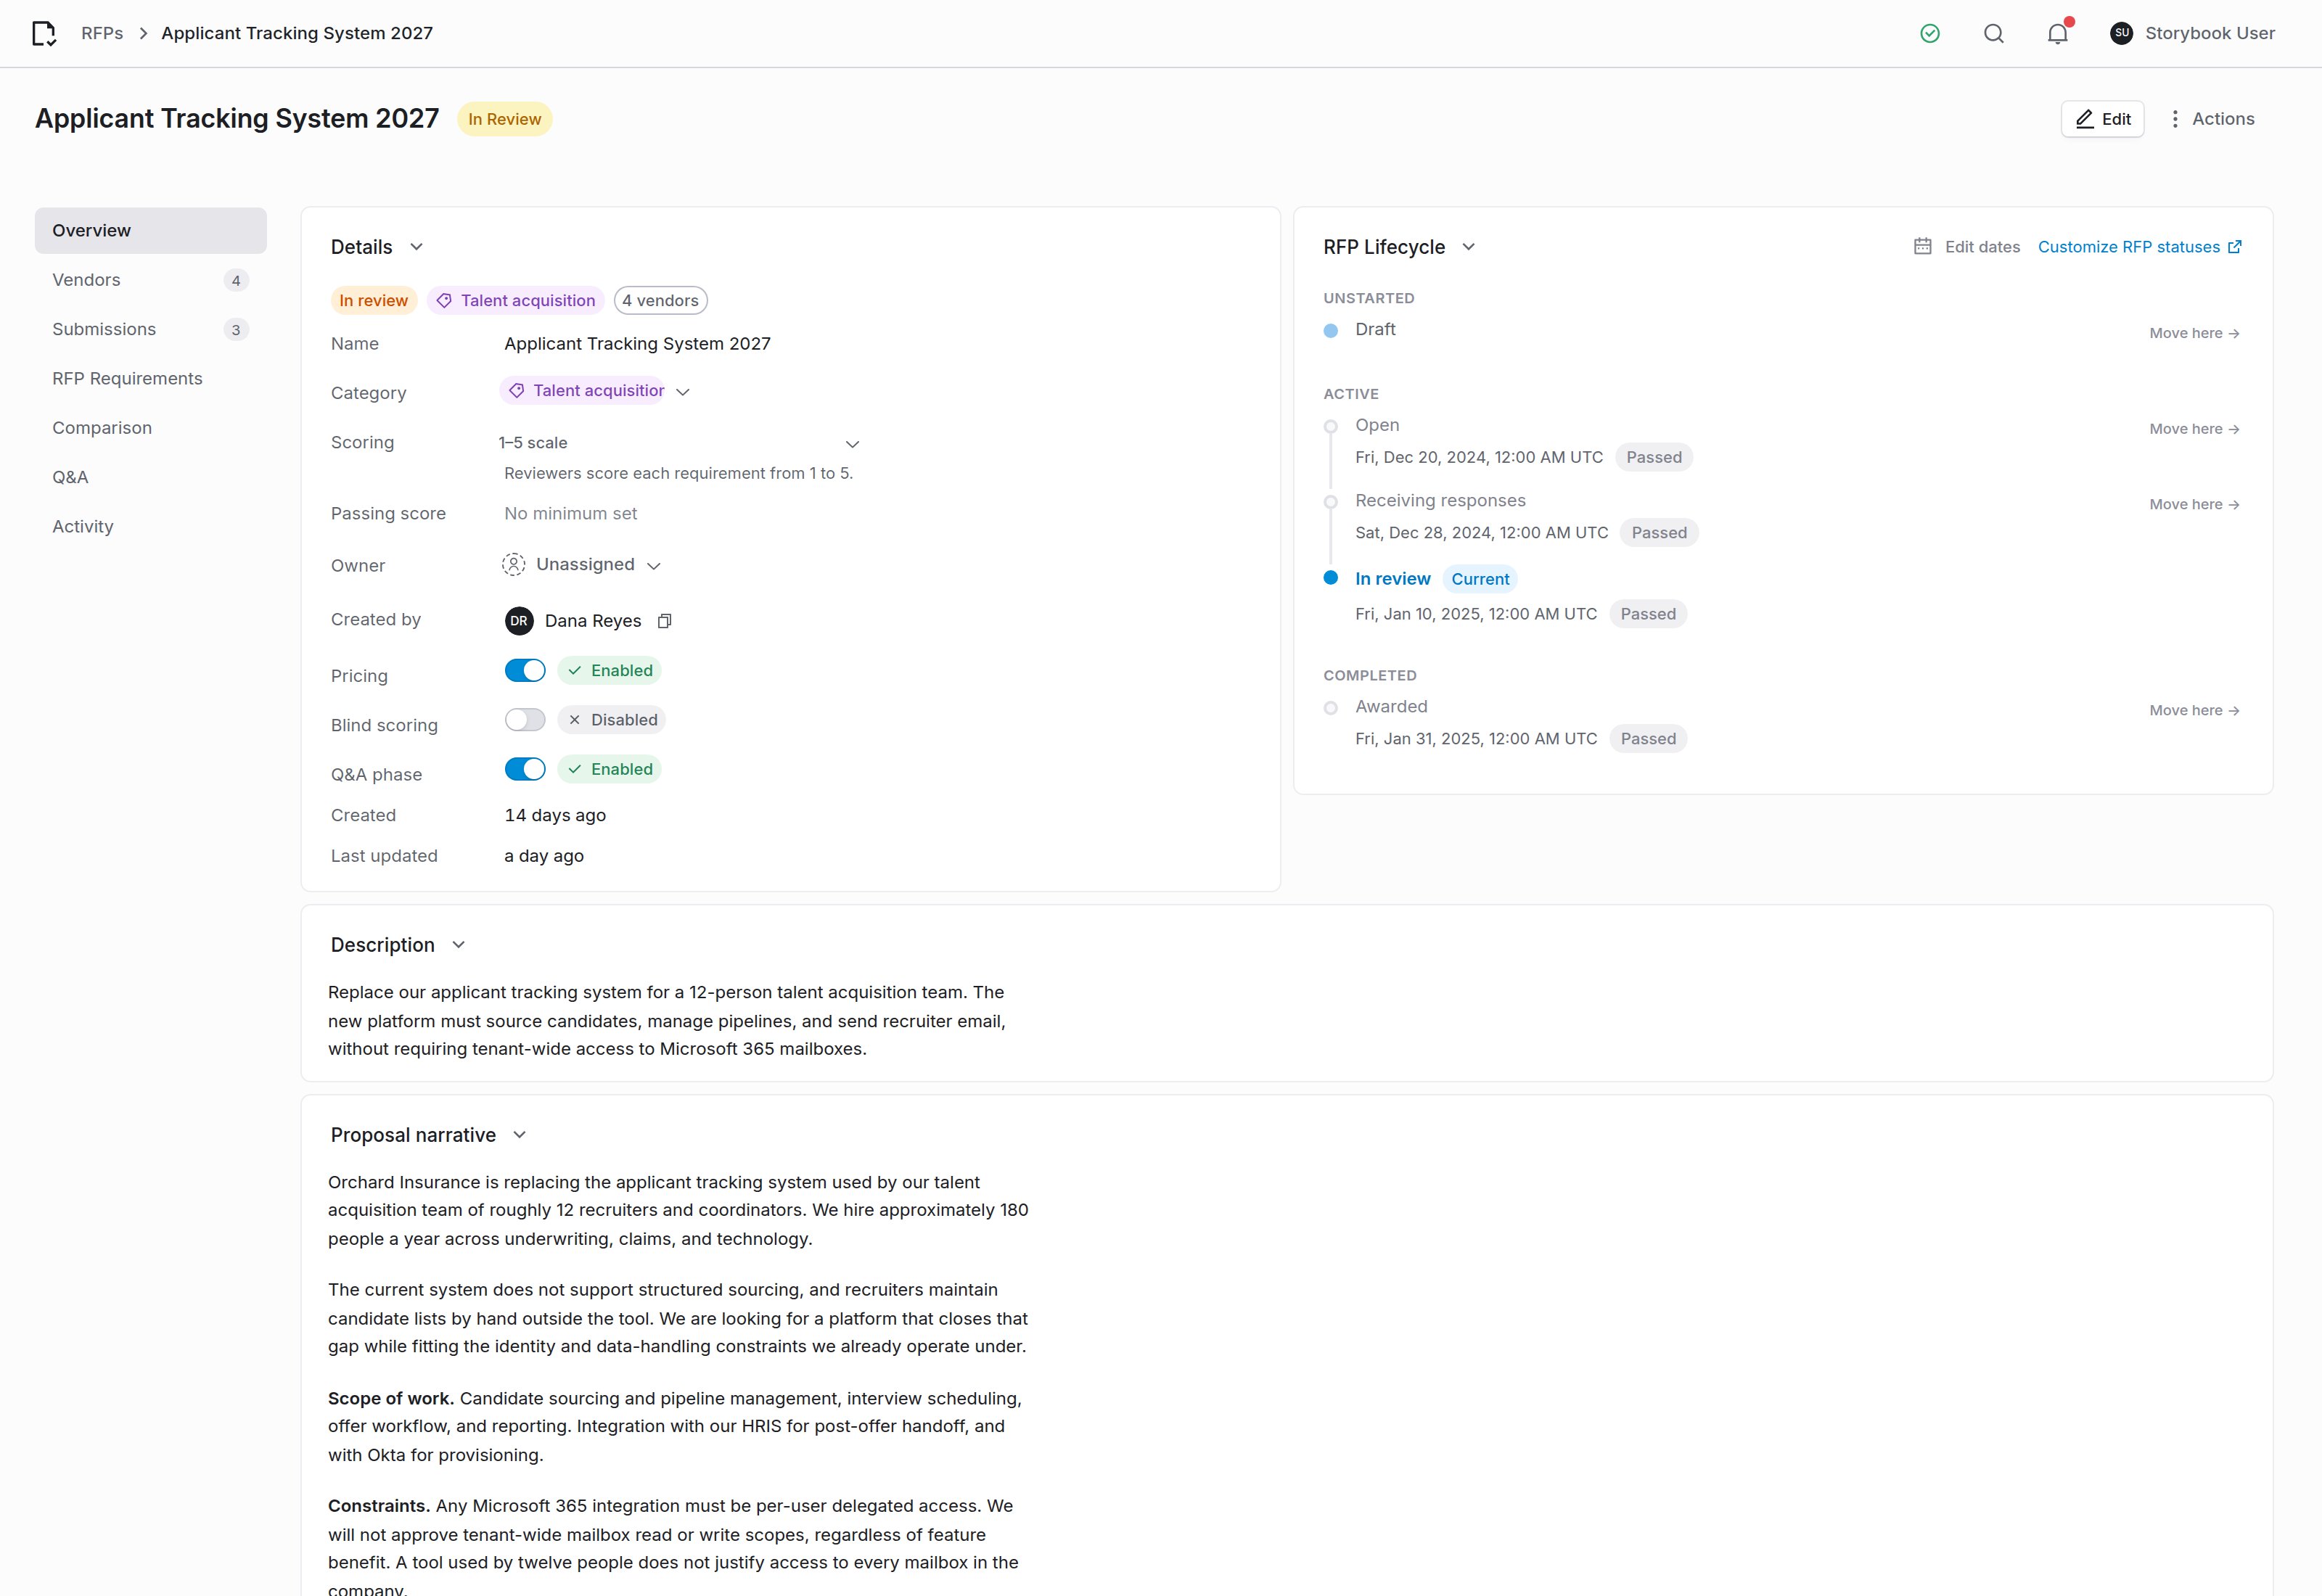Open the Submissions sidebar item
2322x1596 pixels.
click(151, 329)
